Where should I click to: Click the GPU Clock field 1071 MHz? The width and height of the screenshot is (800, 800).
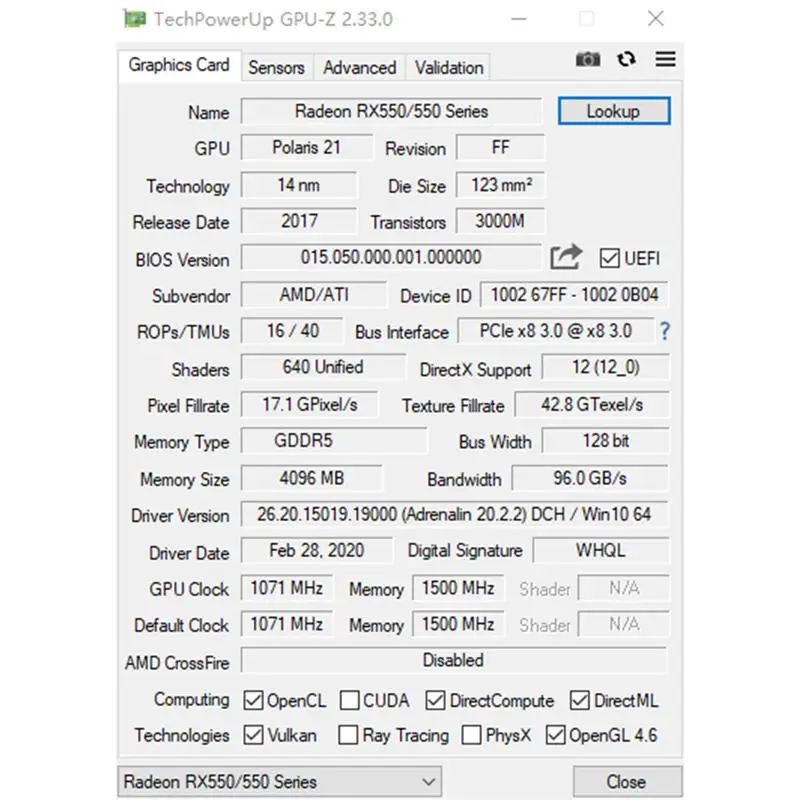287,588
